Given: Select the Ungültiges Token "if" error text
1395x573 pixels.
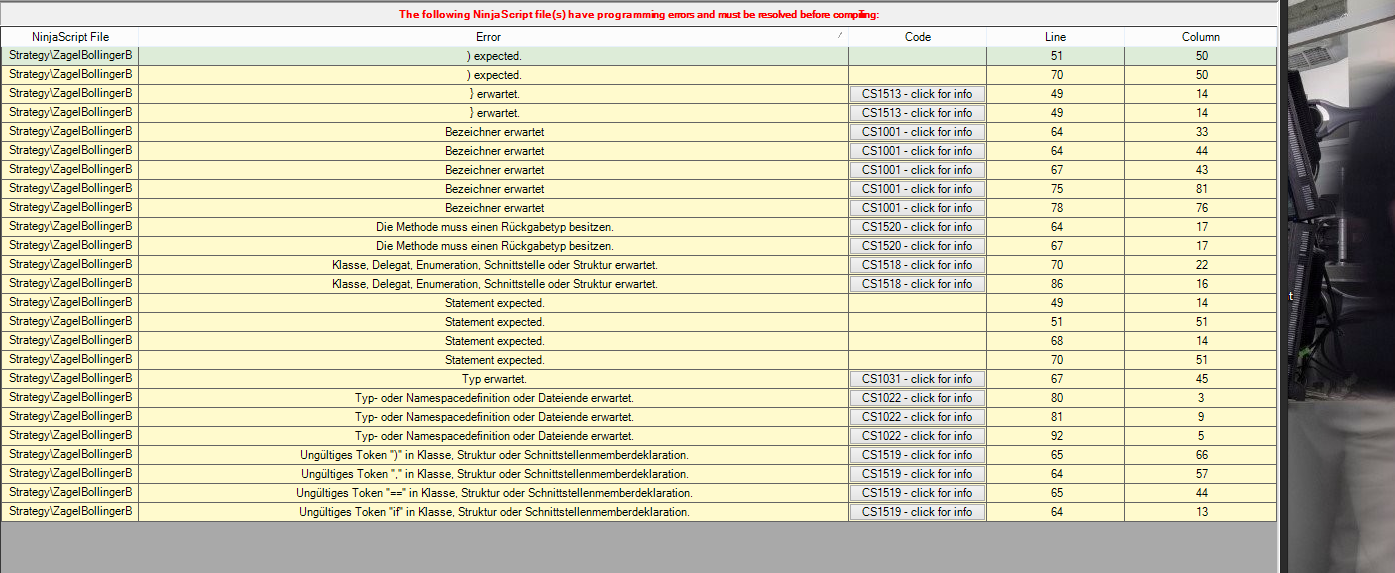Looking at the screenshot, I should (494, 512).
